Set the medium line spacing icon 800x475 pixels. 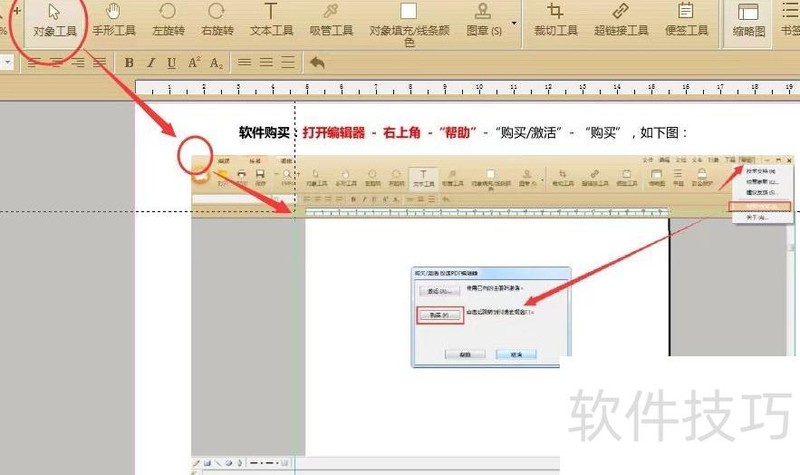pos(266,62)
